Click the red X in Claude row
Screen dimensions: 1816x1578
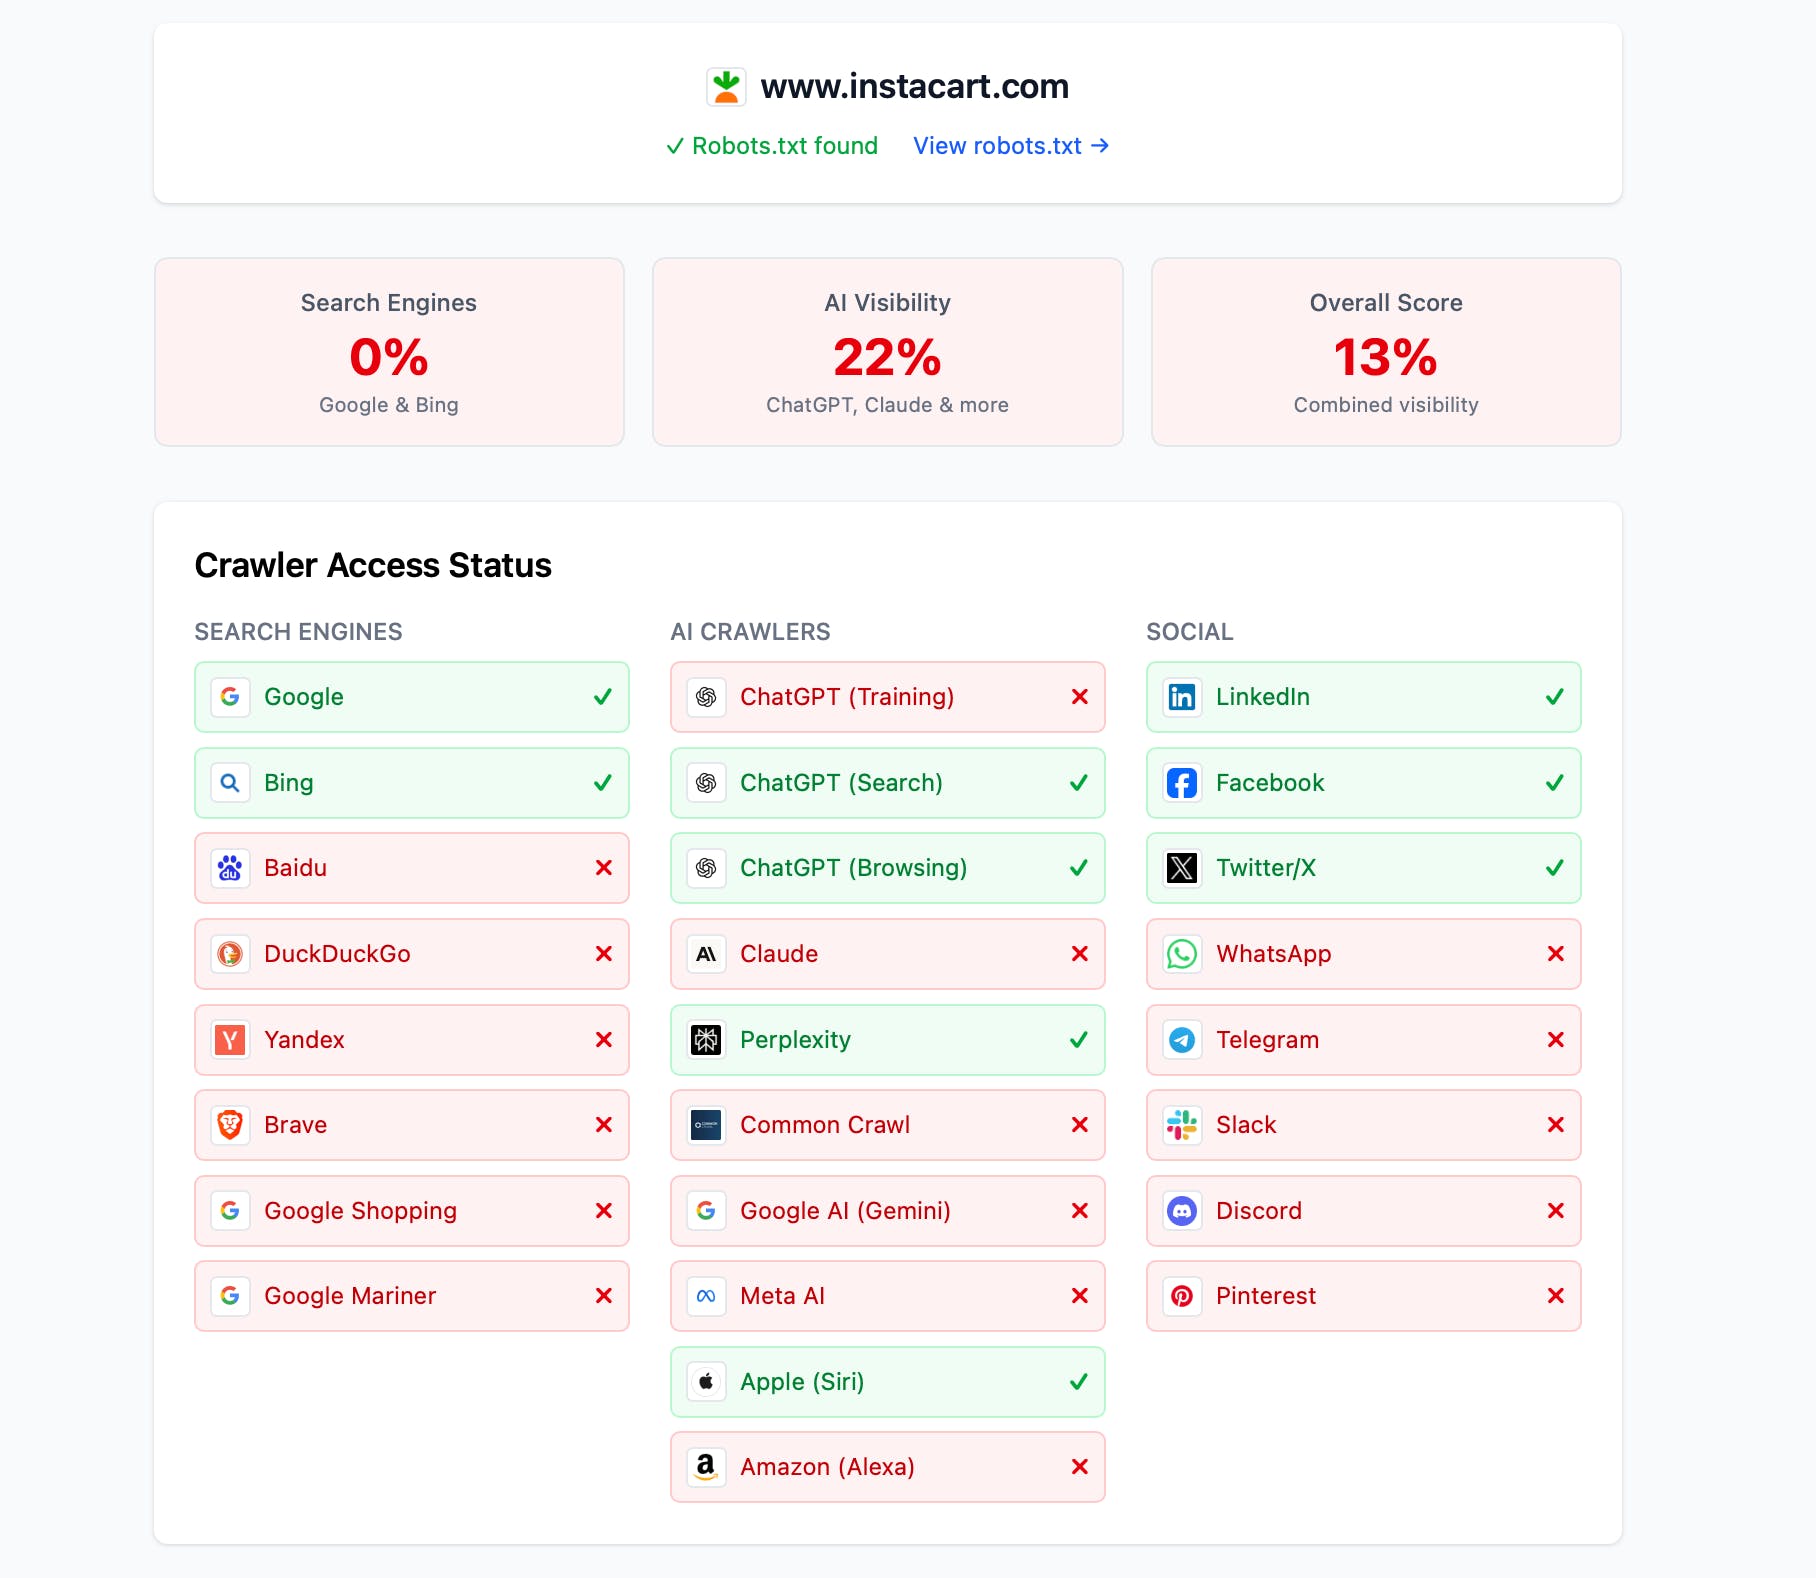[1080, 954]
